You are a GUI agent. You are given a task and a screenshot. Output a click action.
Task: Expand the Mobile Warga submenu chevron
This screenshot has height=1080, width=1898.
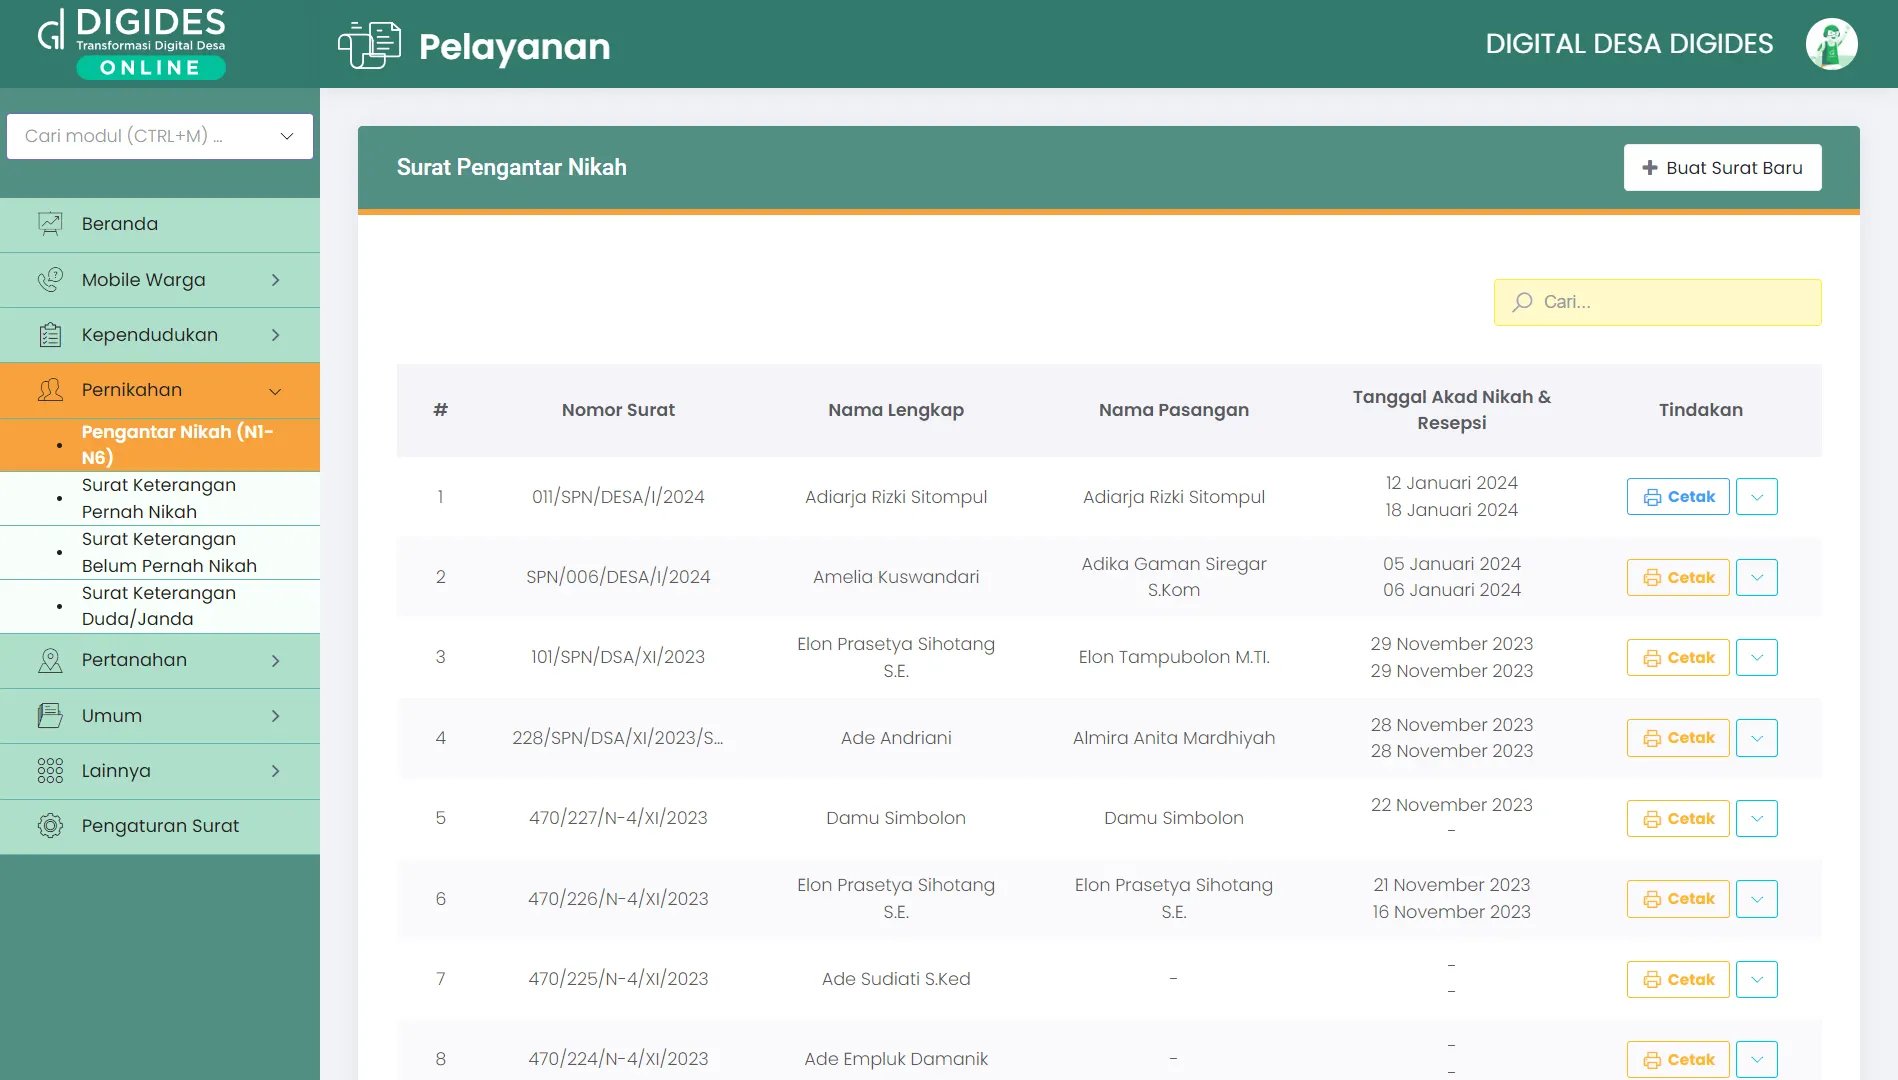(x=276, y=280)
